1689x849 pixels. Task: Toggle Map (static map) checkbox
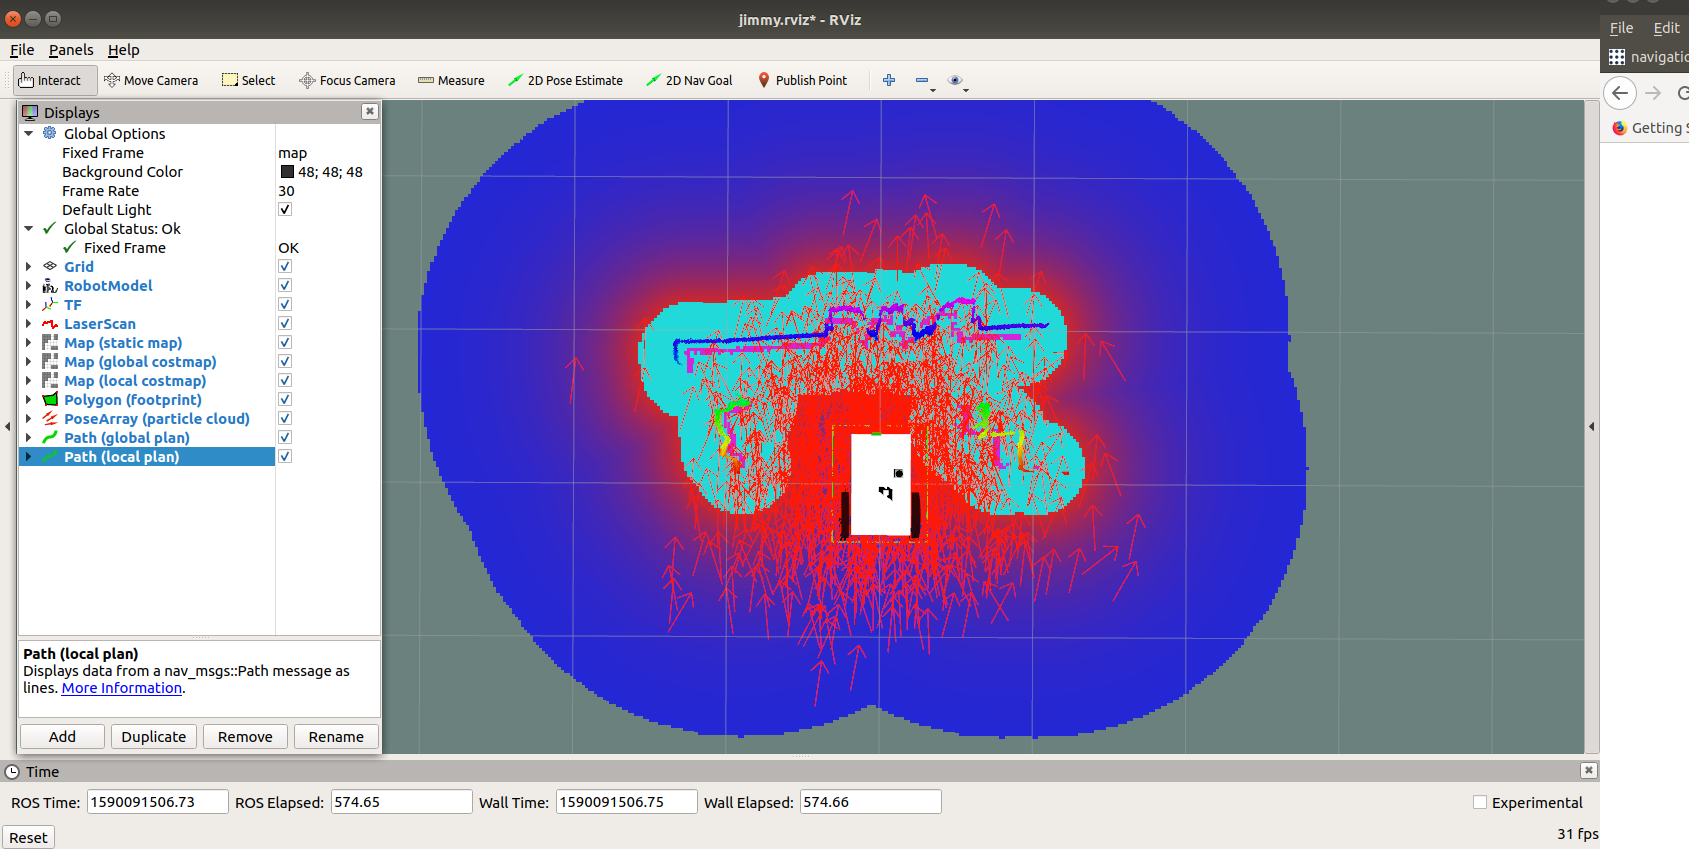tap(285, 342)
